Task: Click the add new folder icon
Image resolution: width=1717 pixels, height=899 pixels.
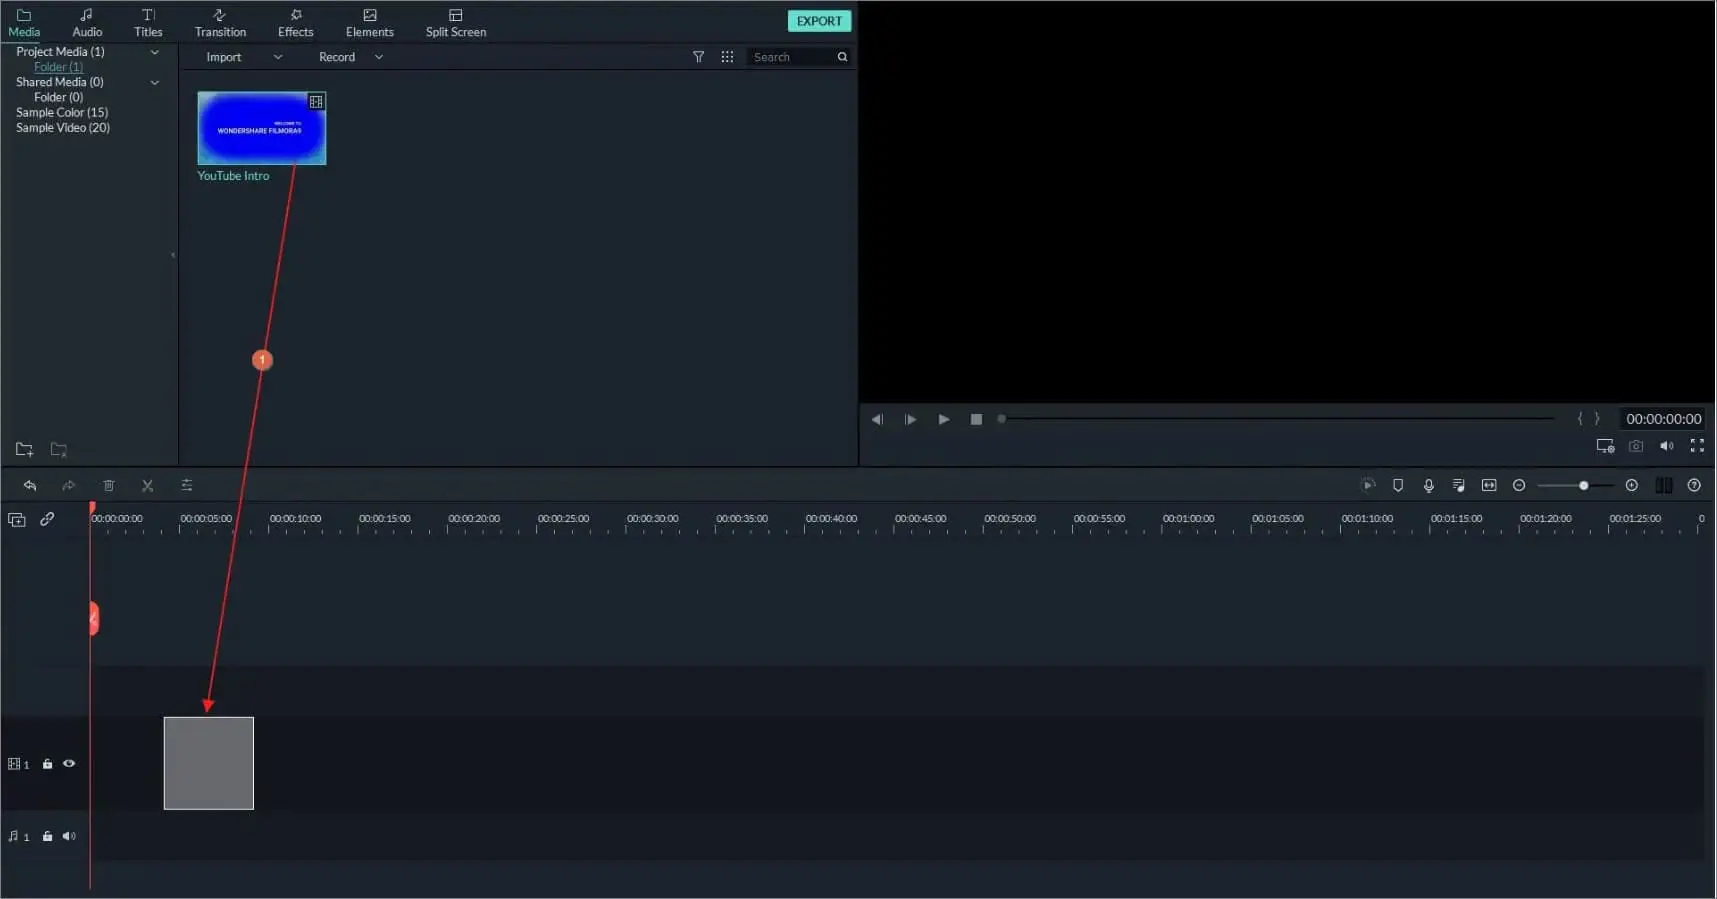Action: pyautogui.click(x=25, y=450)
